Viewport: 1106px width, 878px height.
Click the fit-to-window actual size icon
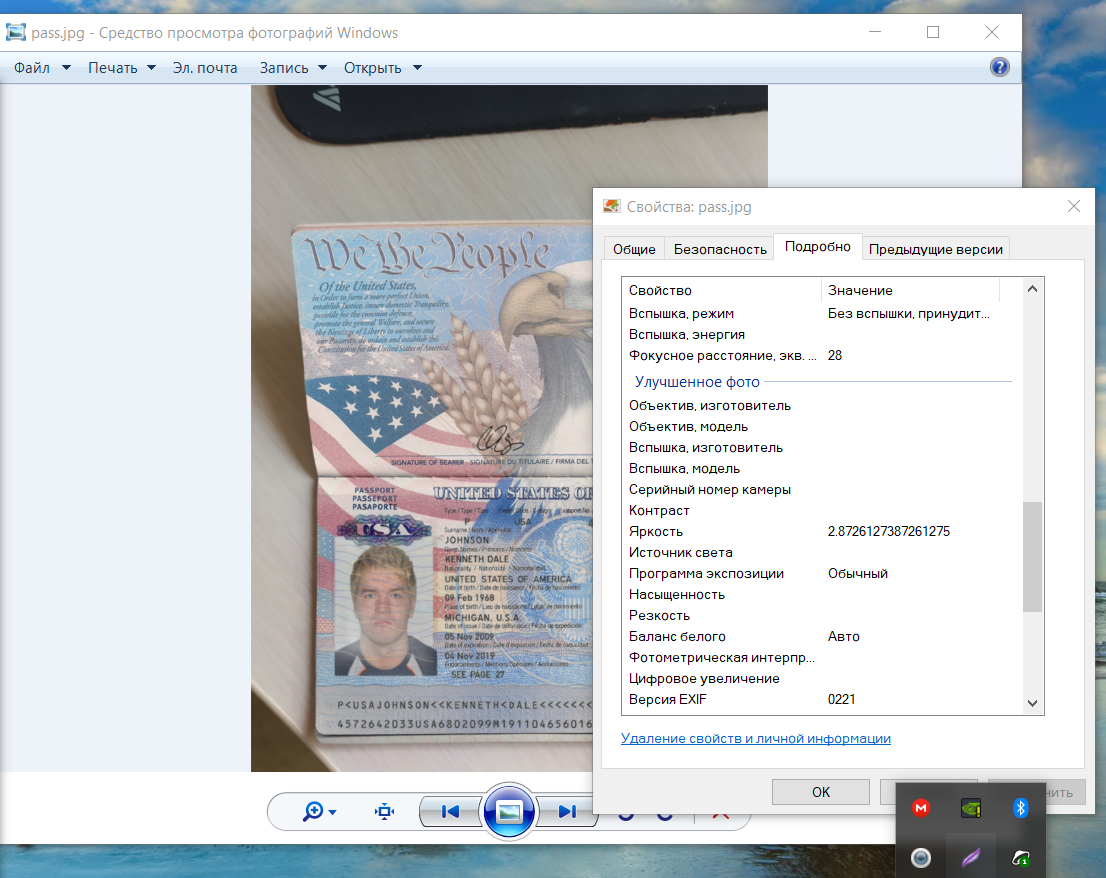pos(384,811)
